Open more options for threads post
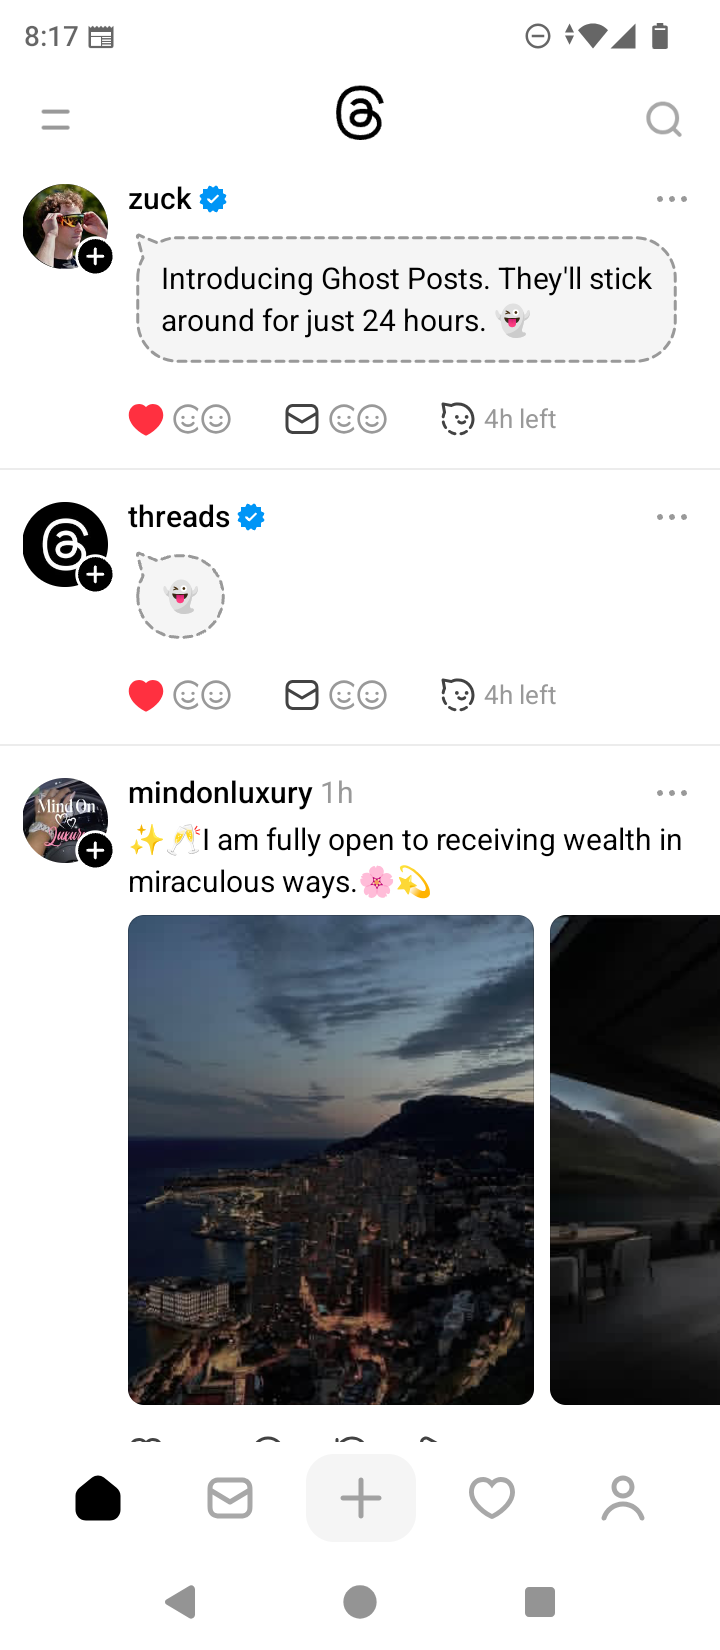720x1650 pixels. coord(672,517)
